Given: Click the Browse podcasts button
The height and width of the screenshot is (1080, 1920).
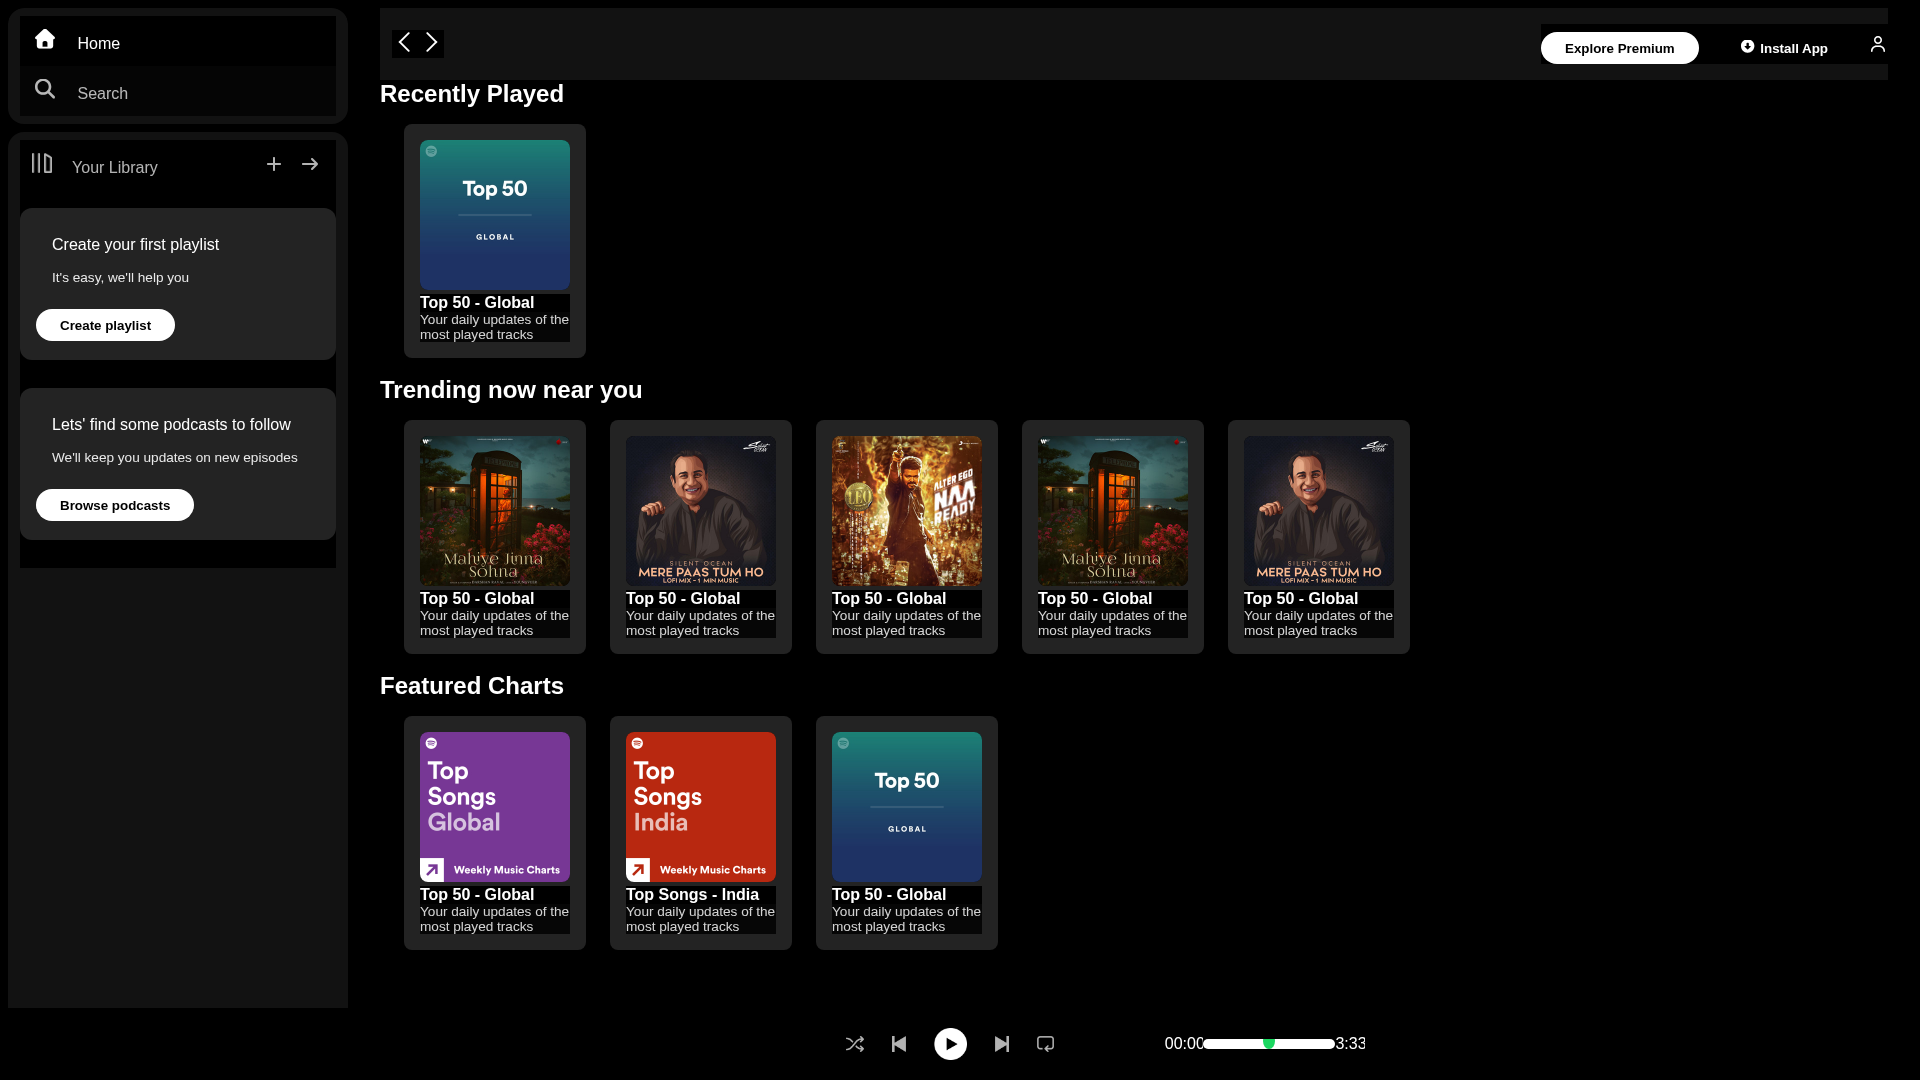Looking at the screenshot, I should point(115,505).
